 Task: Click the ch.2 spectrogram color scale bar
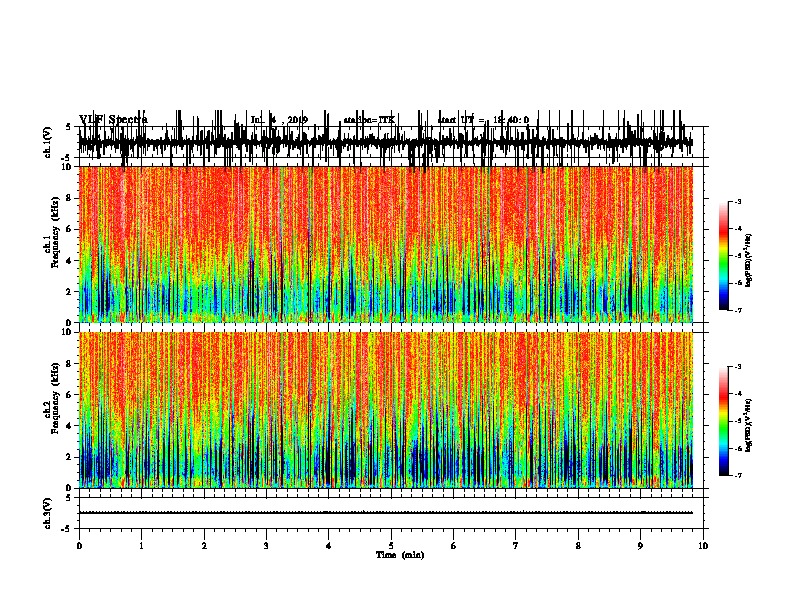click(x=723, y=421)
